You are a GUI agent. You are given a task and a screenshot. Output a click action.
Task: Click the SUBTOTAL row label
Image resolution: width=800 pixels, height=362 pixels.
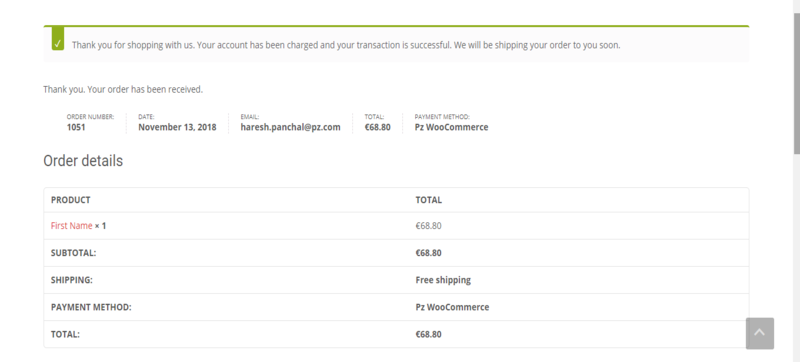tap(73, 253)
